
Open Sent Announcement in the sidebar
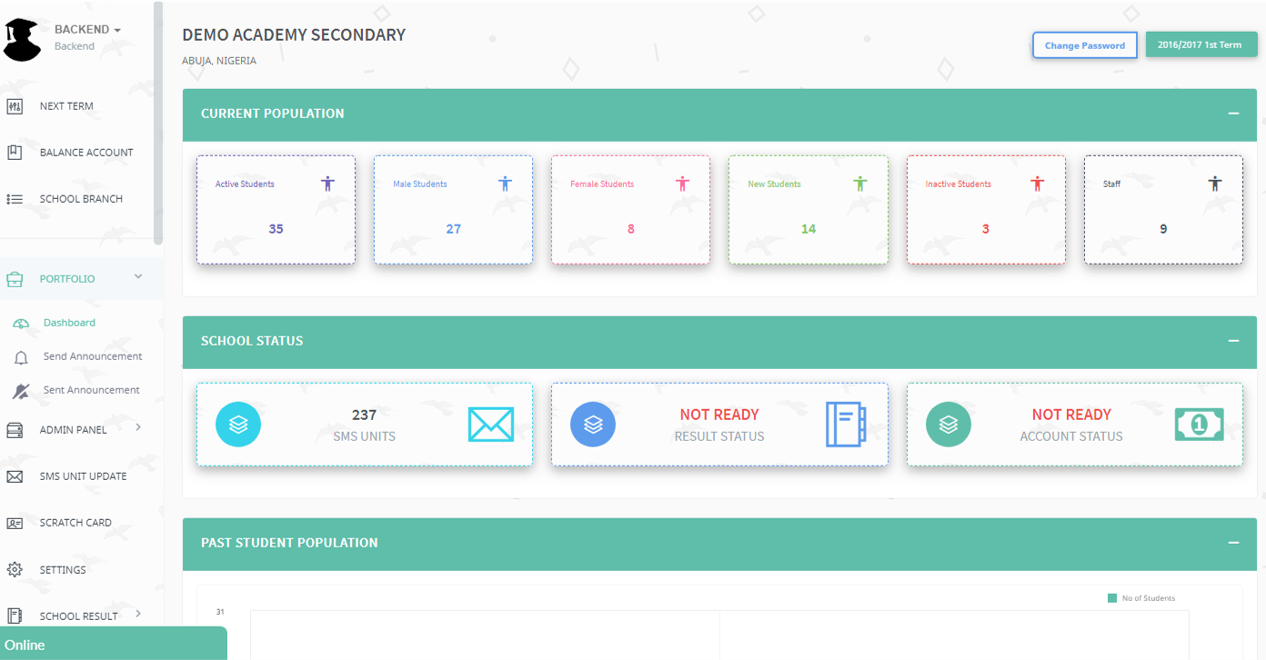click(90, 390)
